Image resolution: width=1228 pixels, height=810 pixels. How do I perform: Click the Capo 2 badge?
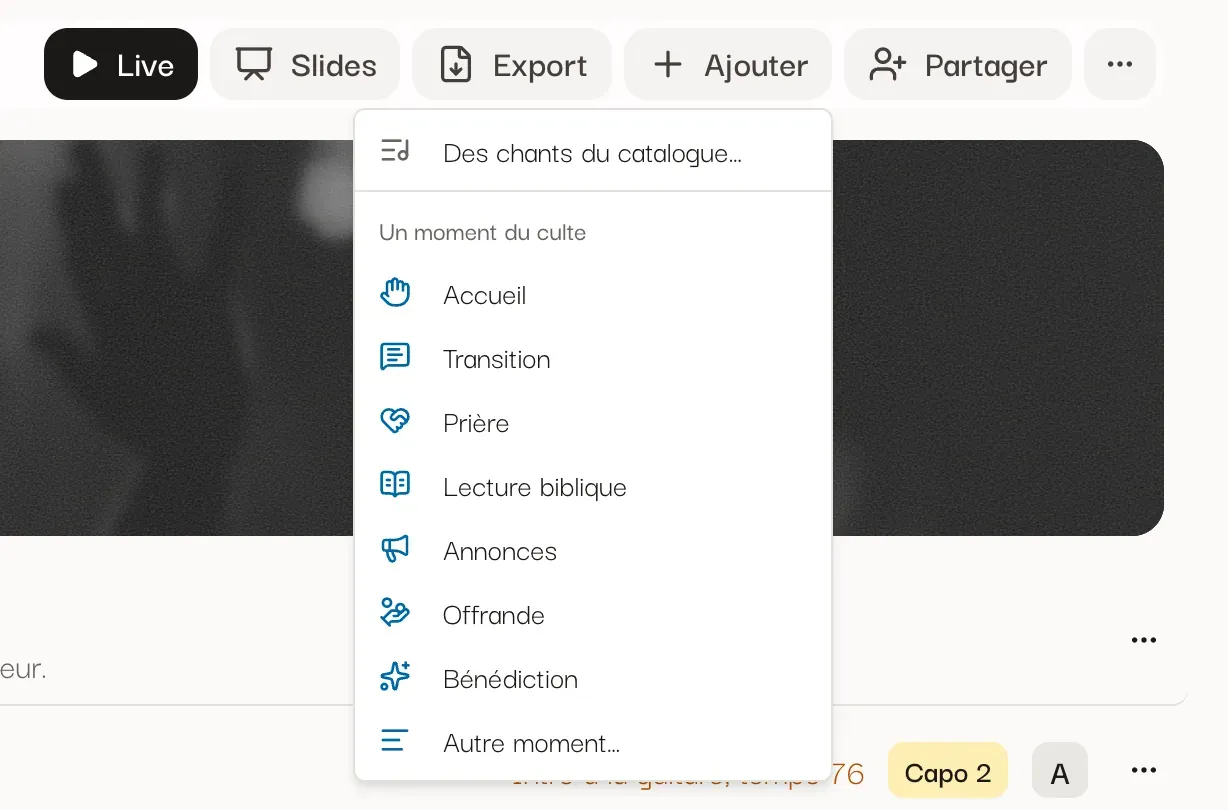pyautogui.click(x=947, y=771)
